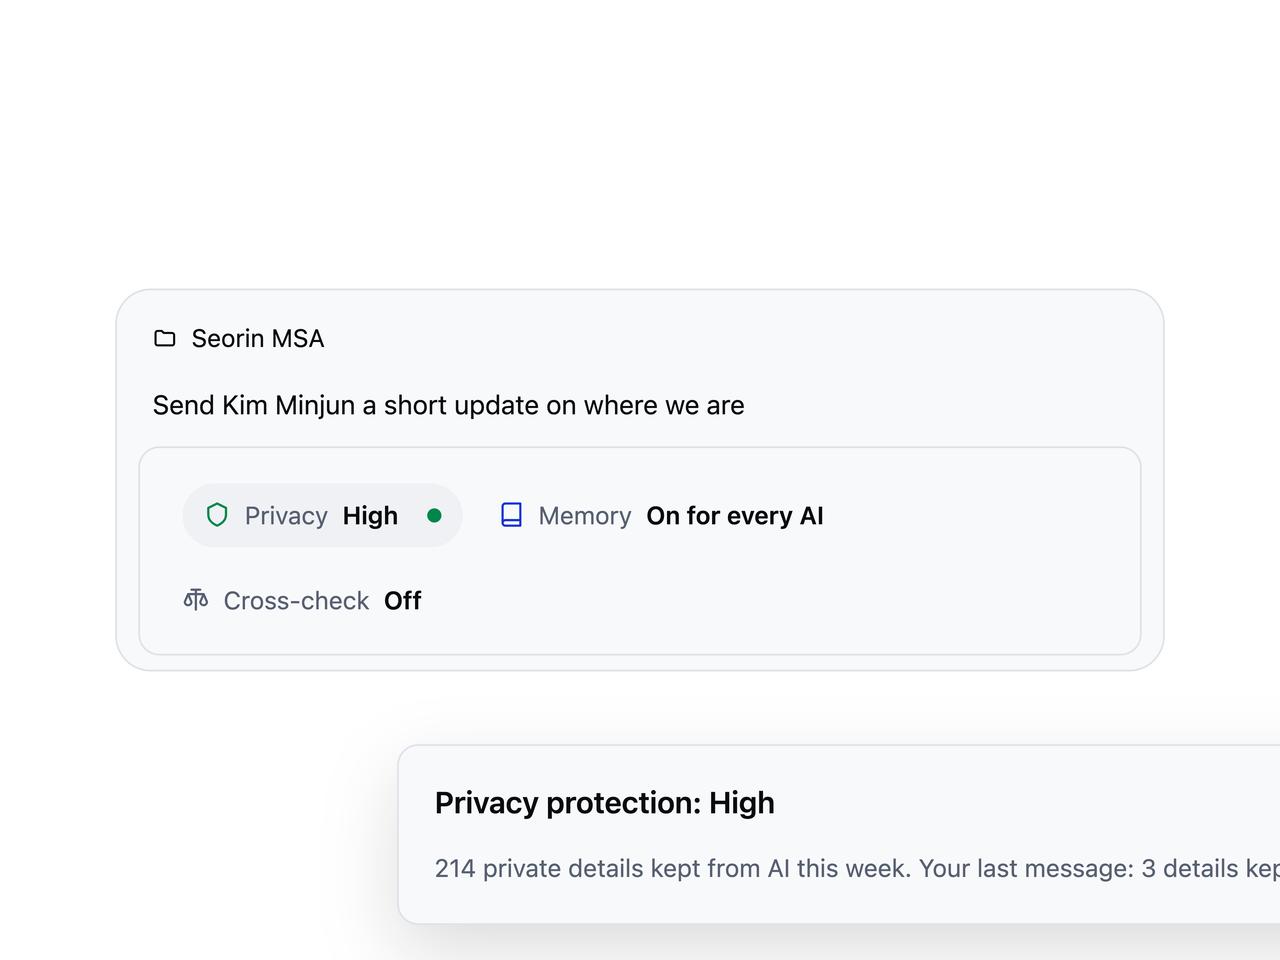Click the bold 'High' privacy value
The height and width of the screenshot is (960, 1280).
(370, 516)
